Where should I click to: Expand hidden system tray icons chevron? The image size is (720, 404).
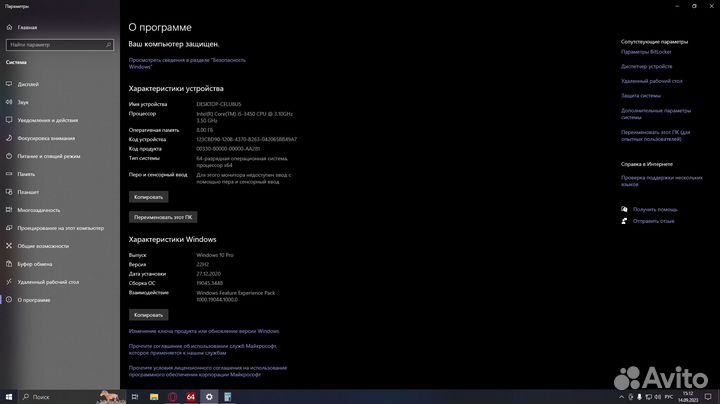pos(621,397)
